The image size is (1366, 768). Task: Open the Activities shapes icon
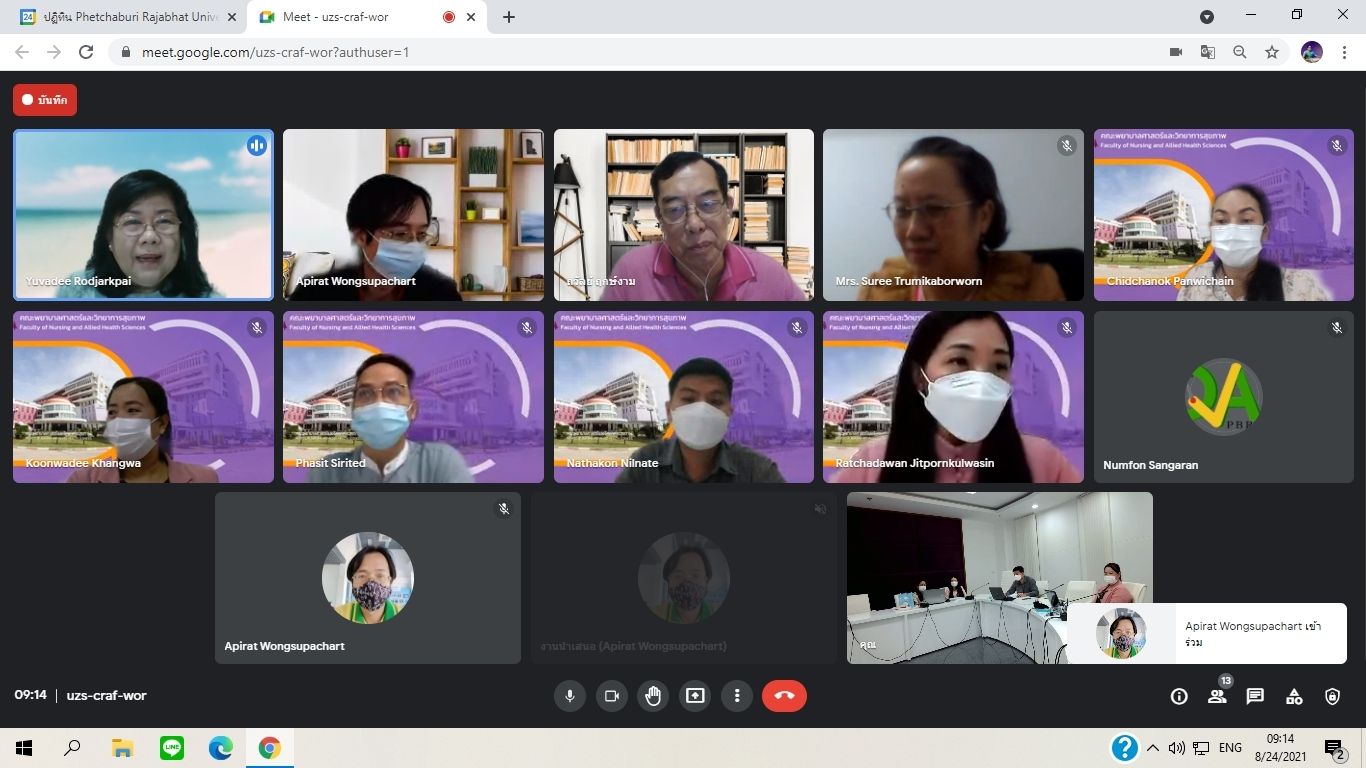(1294, 697)
